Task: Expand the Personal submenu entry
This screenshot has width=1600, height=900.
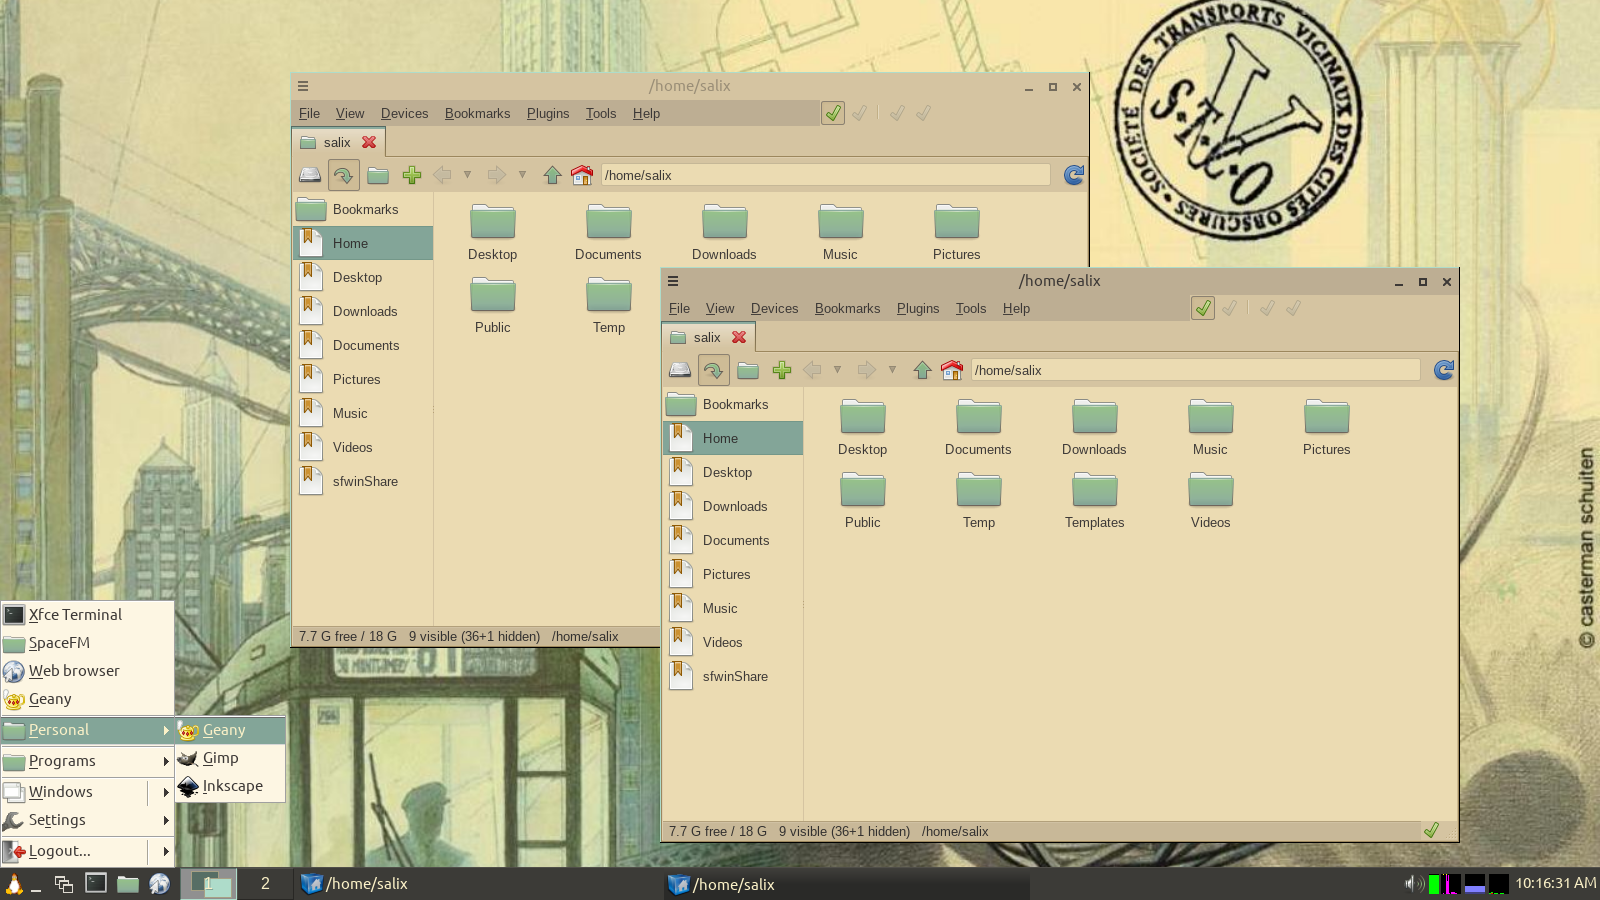Action: coord(87,730)
